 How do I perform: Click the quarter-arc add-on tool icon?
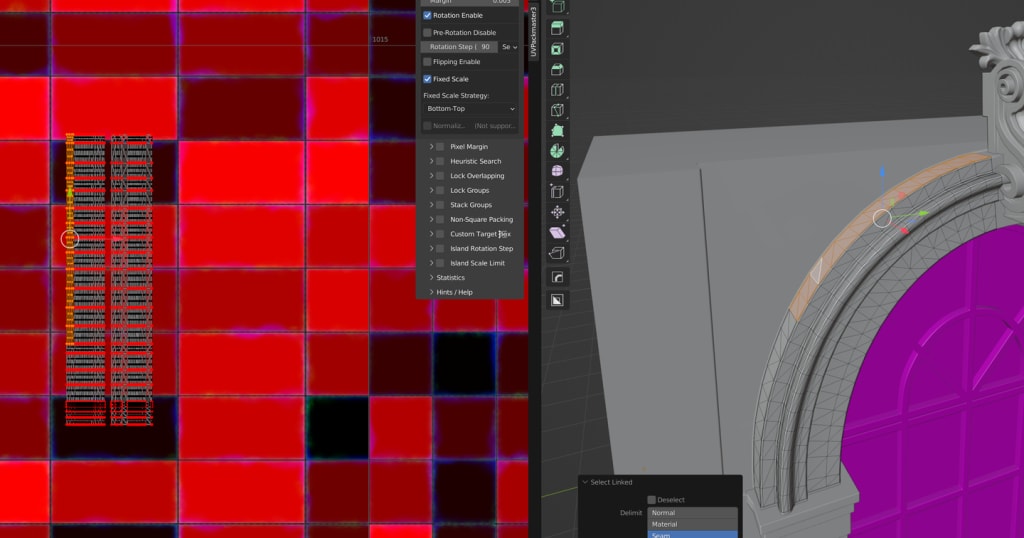click(x=557, y=277)
